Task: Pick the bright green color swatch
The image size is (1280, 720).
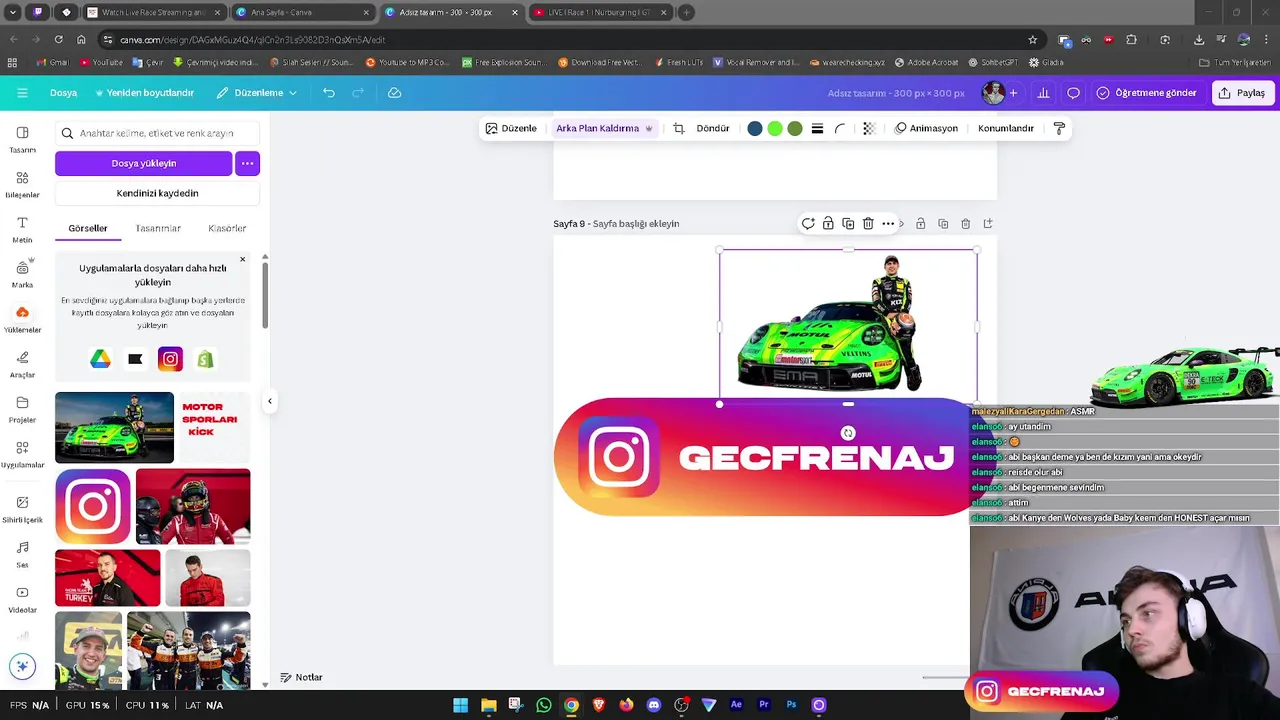Action: [x=775, y=128]
